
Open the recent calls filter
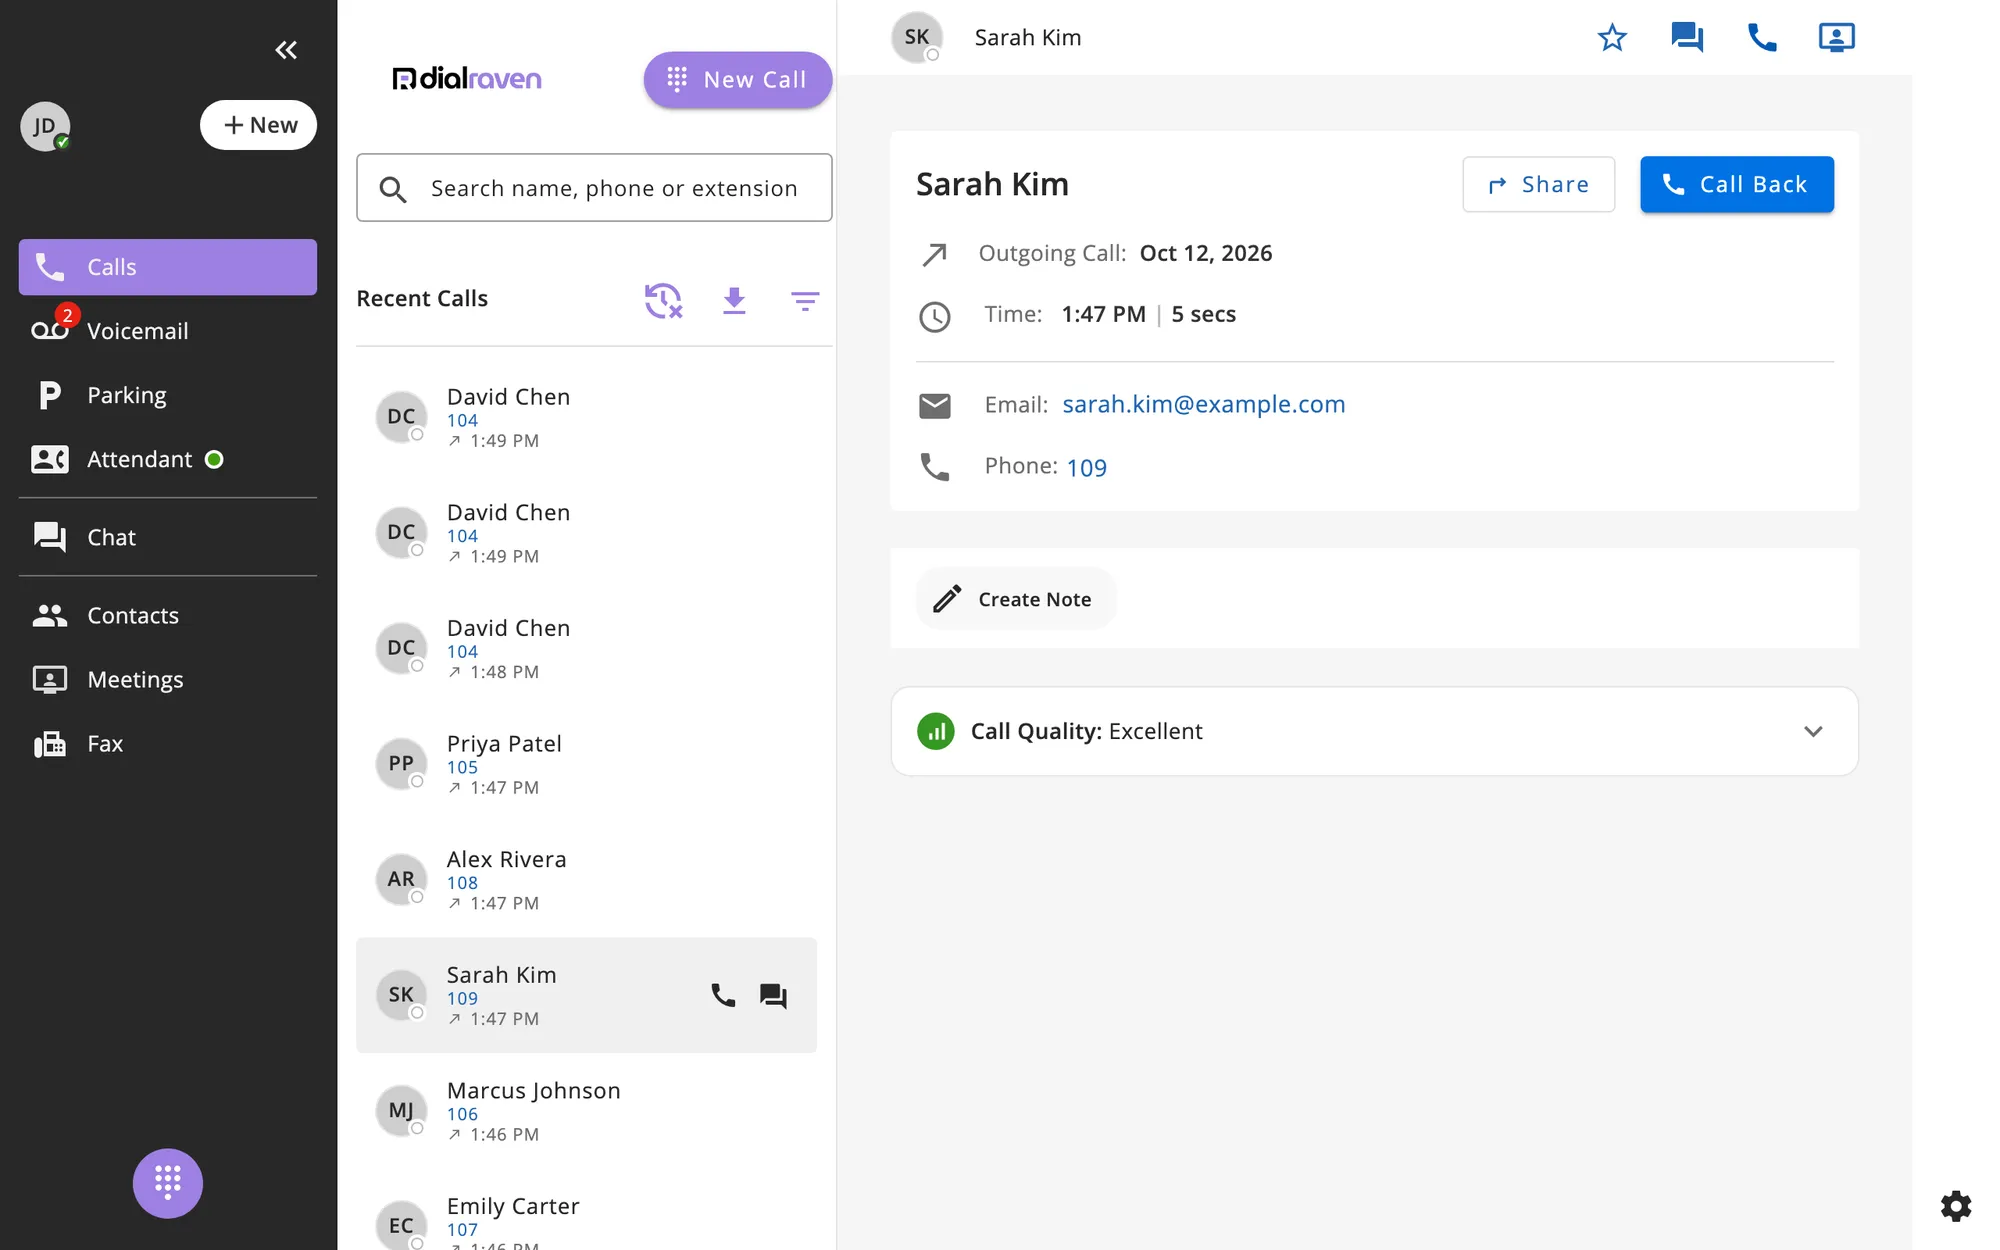[805, 300]
